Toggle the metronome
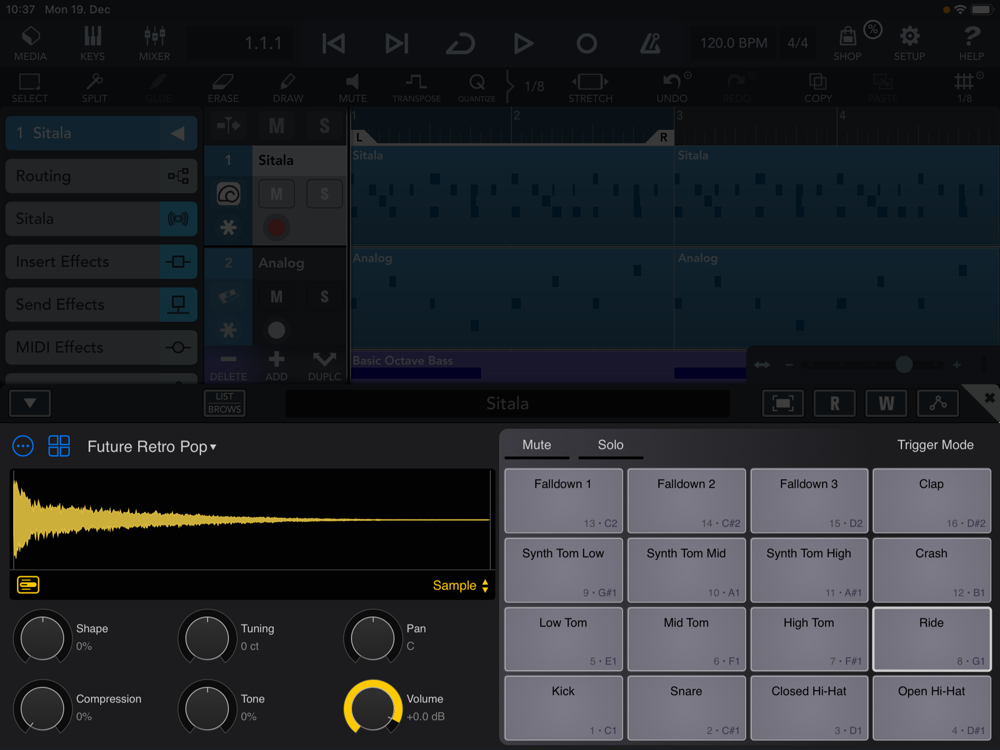The image size is (1000, 750). [650, 43]
